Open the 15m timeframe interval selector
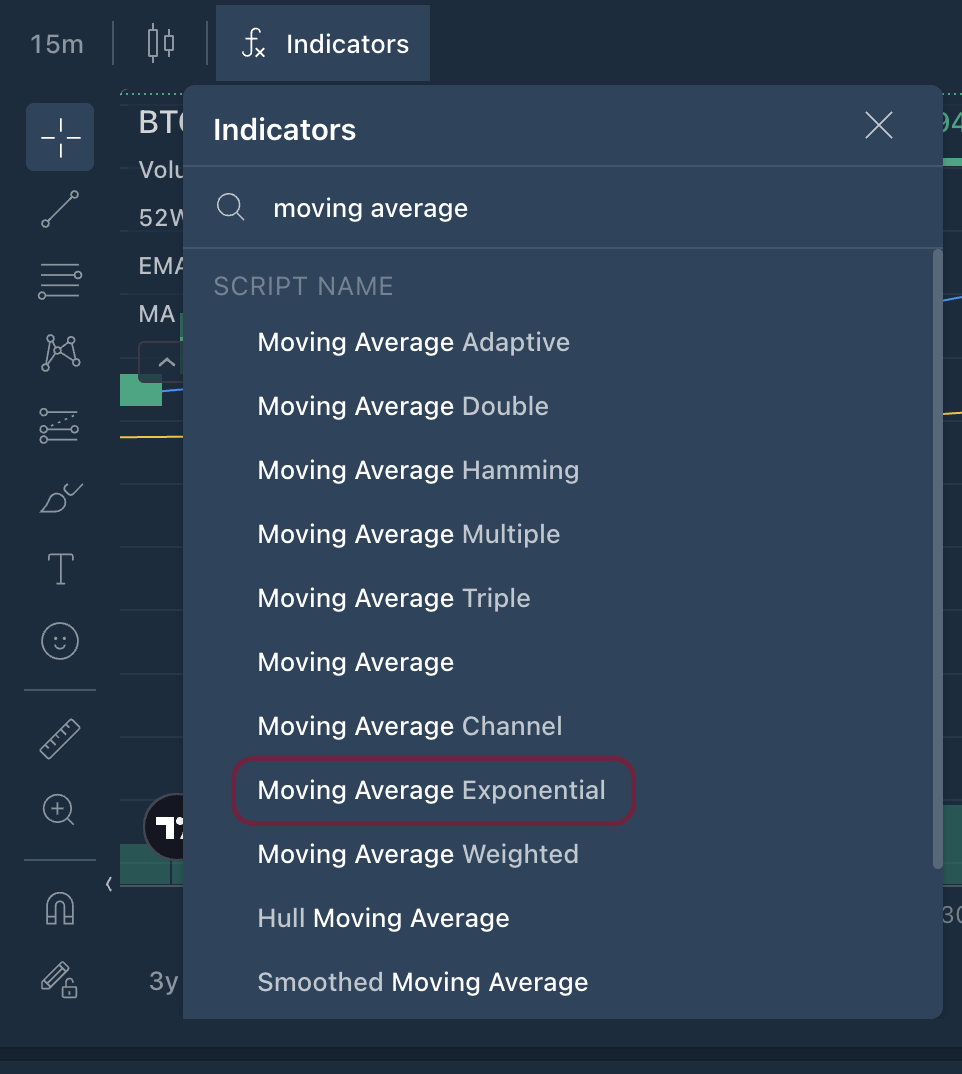 tap(57, 44)
